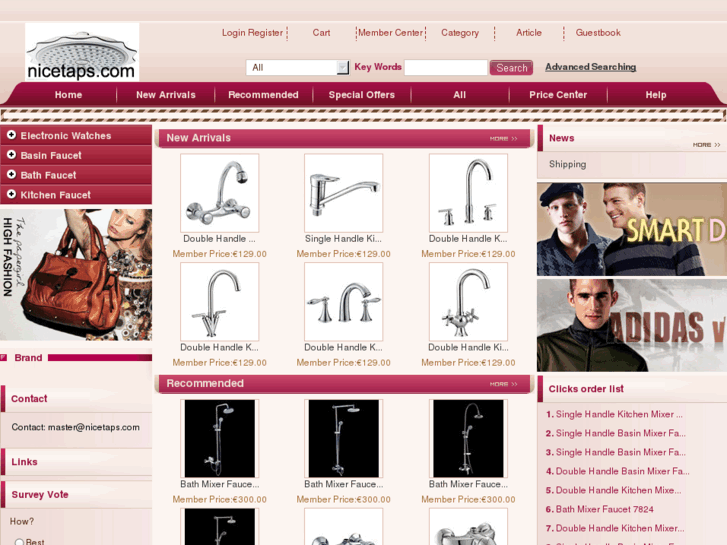Select the Recommended menu tab

point(263,95)
